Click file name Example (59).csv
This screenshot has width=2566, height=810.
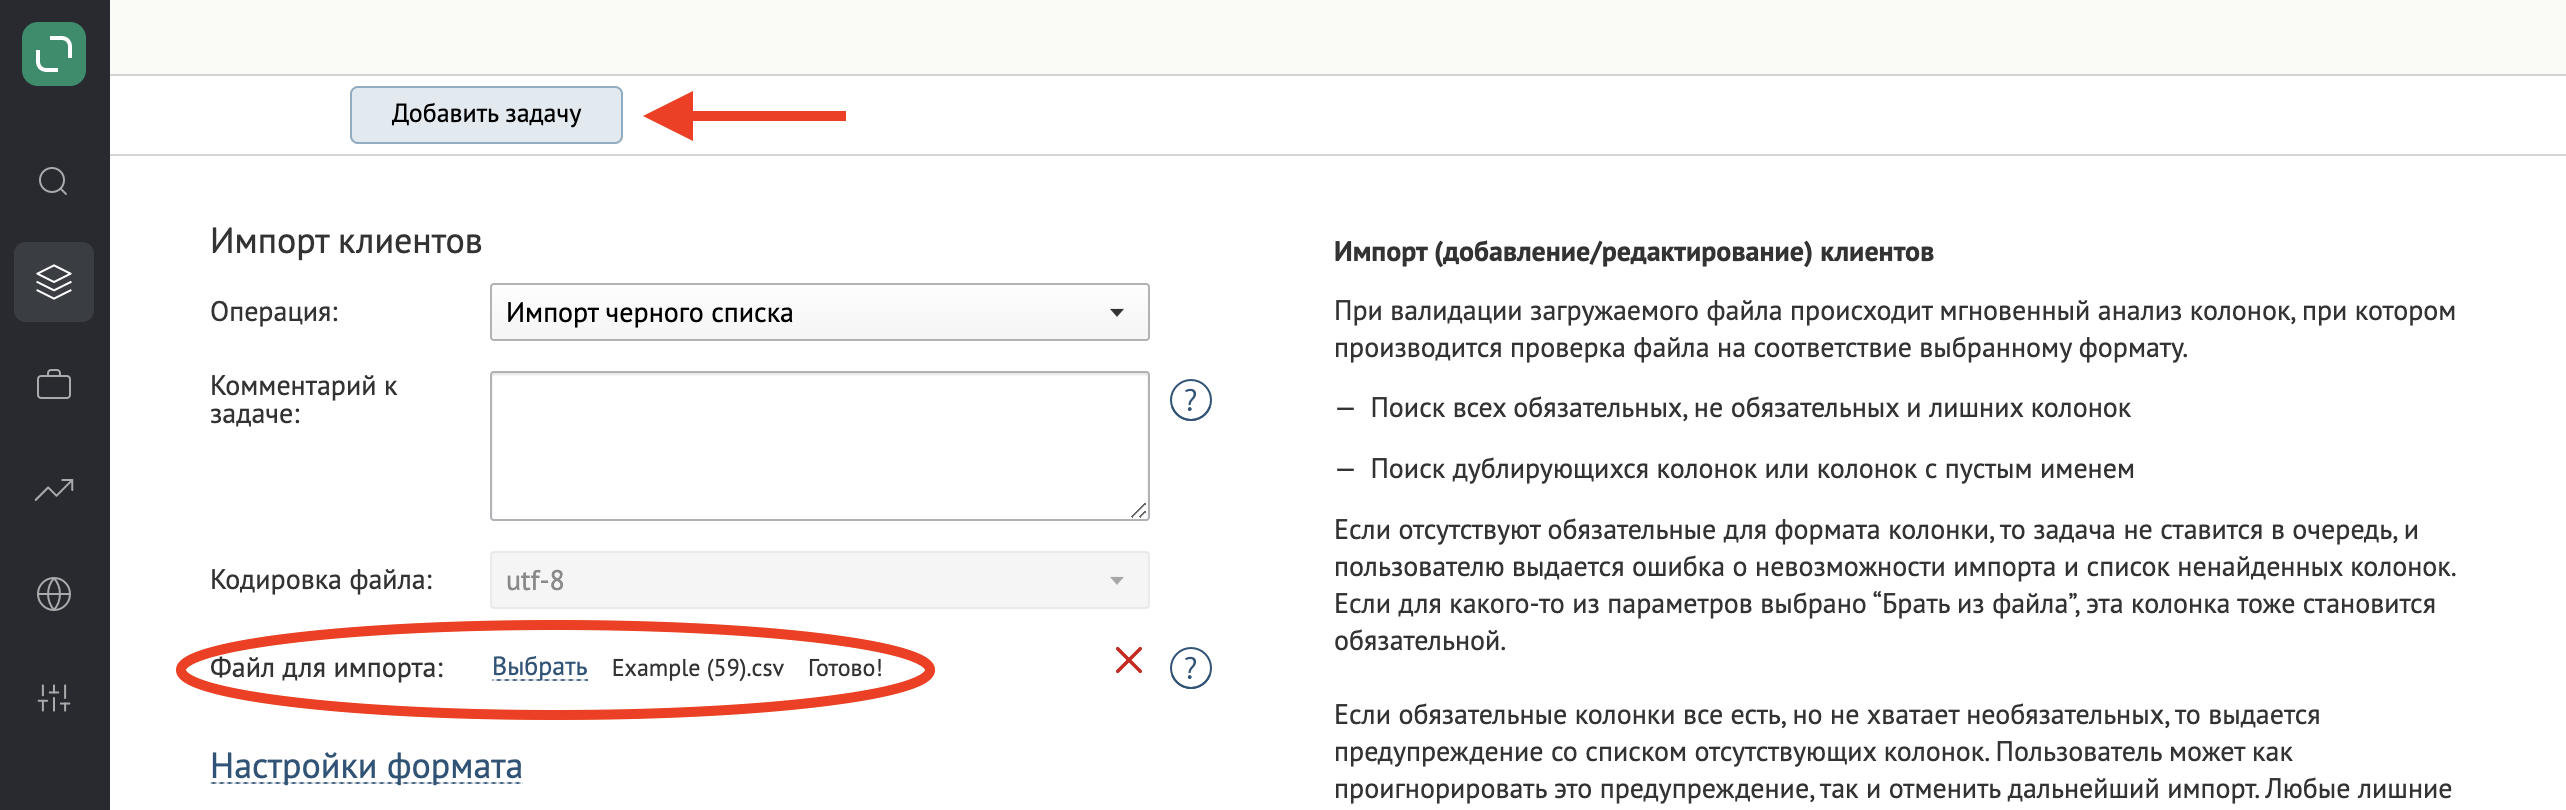coord(698,668)
